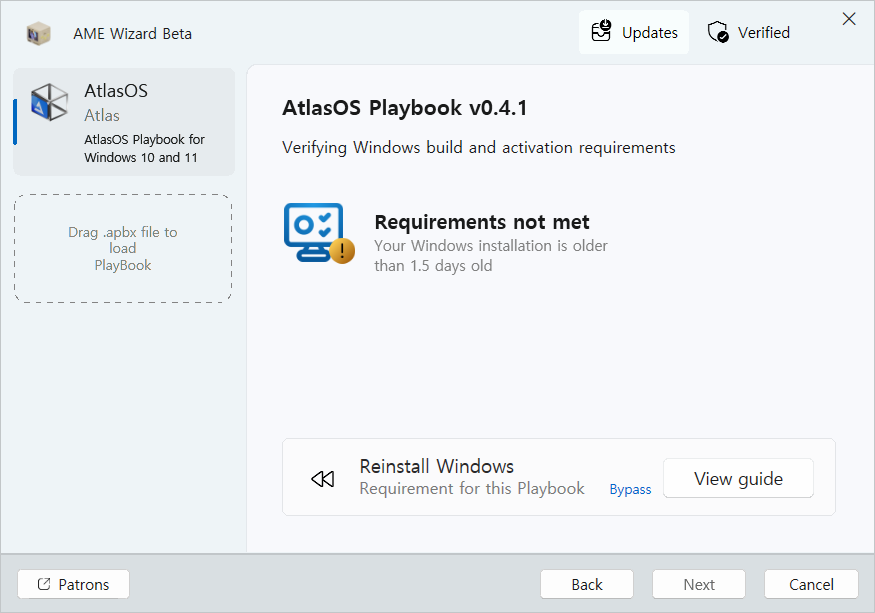
Task: Click the Bypass link
Action: [x=630, y=490]
